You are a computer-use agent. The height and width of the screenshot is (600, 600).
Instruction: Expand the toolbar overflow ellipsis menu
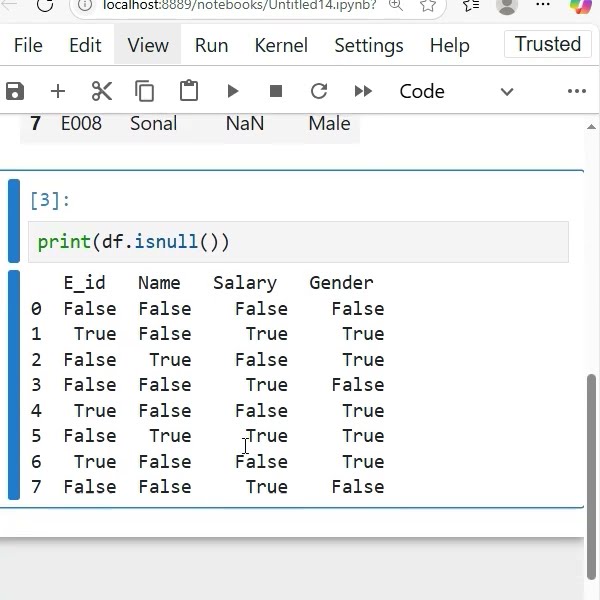(577, 91)
